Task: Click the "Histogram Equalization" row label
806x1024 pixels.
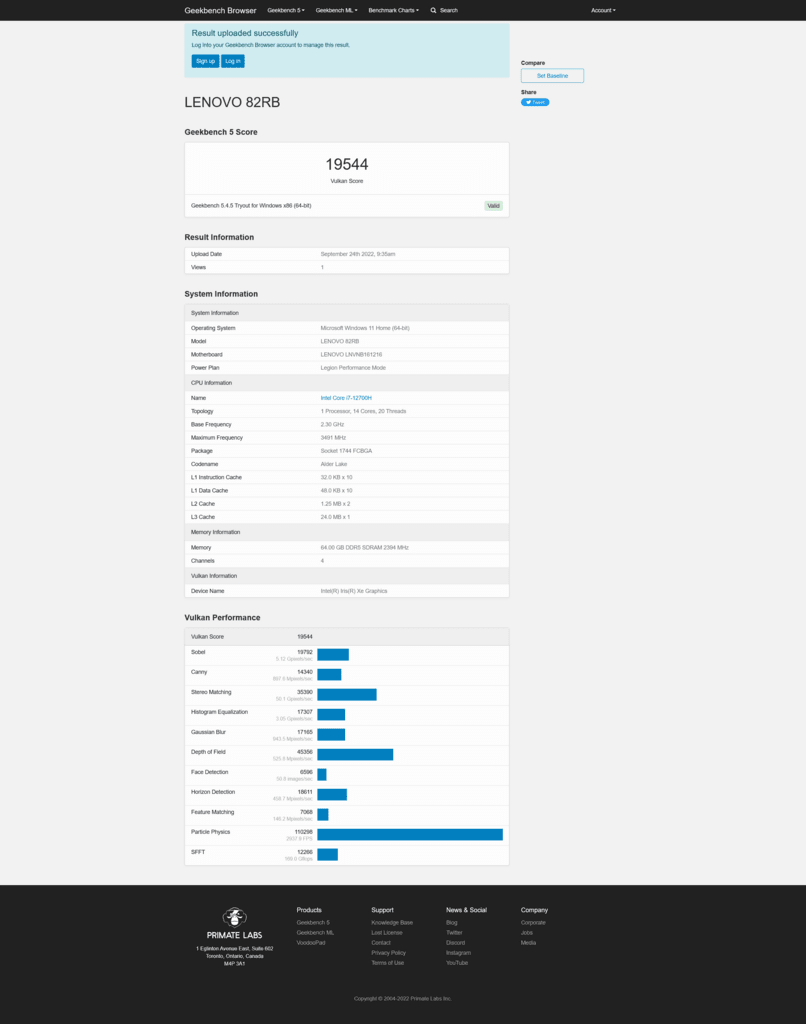Action: point(219,712)
